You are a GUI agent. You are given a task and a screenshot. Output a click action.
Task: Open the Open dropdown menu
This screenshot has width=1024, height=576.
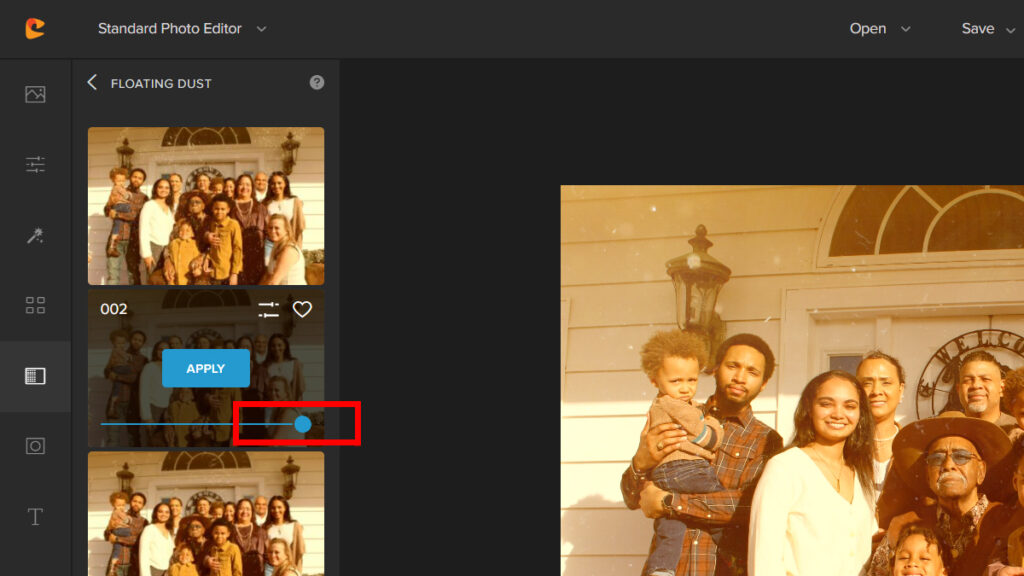point(879,29)
